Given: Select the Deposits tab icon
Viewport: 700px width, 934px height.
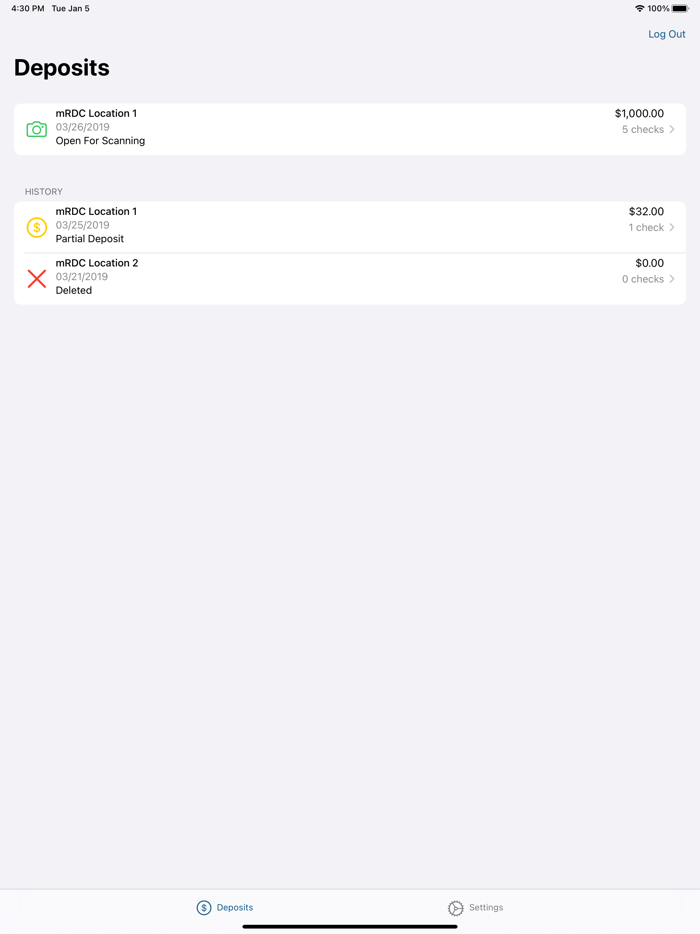Looking at the screenshot, I should pyautogui.click(x=202, y=907).
